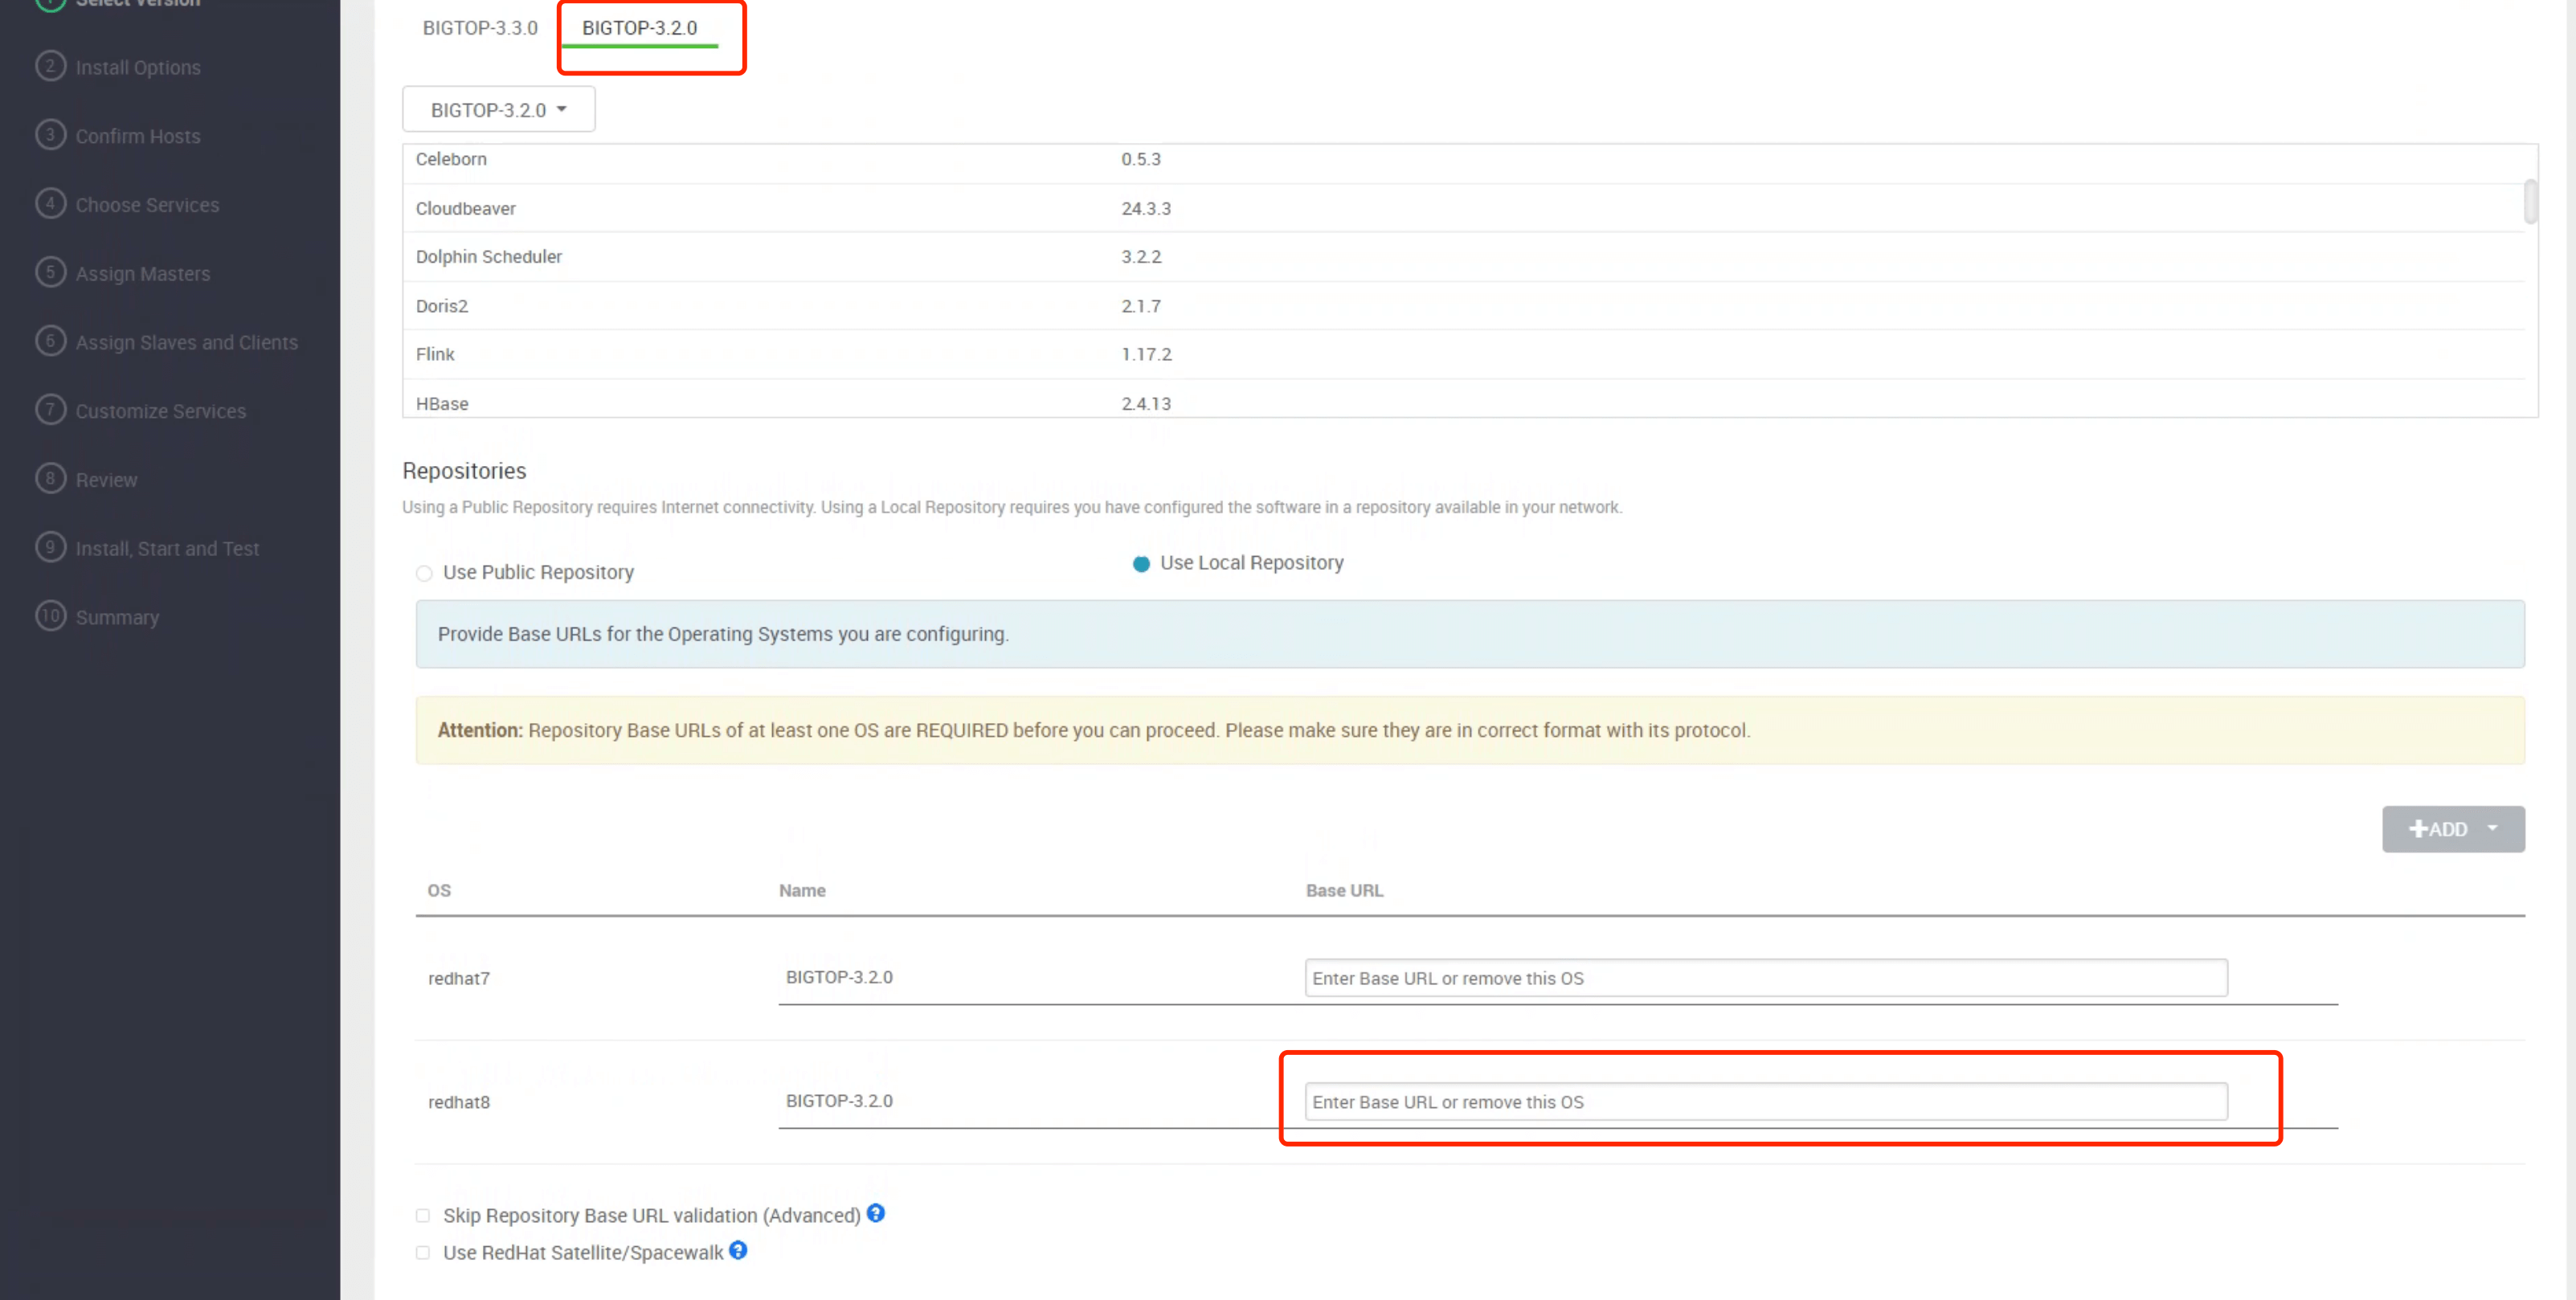Select the Review step in the sidebar
2576x1300 pixels.
tap(51, 478)
